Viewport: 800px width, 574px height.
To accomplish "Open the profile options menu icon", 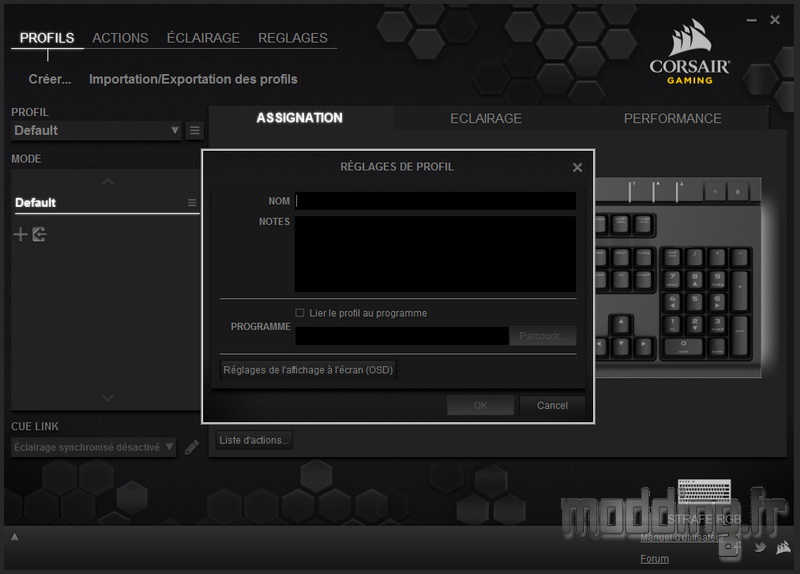I will tap(194, 131).
